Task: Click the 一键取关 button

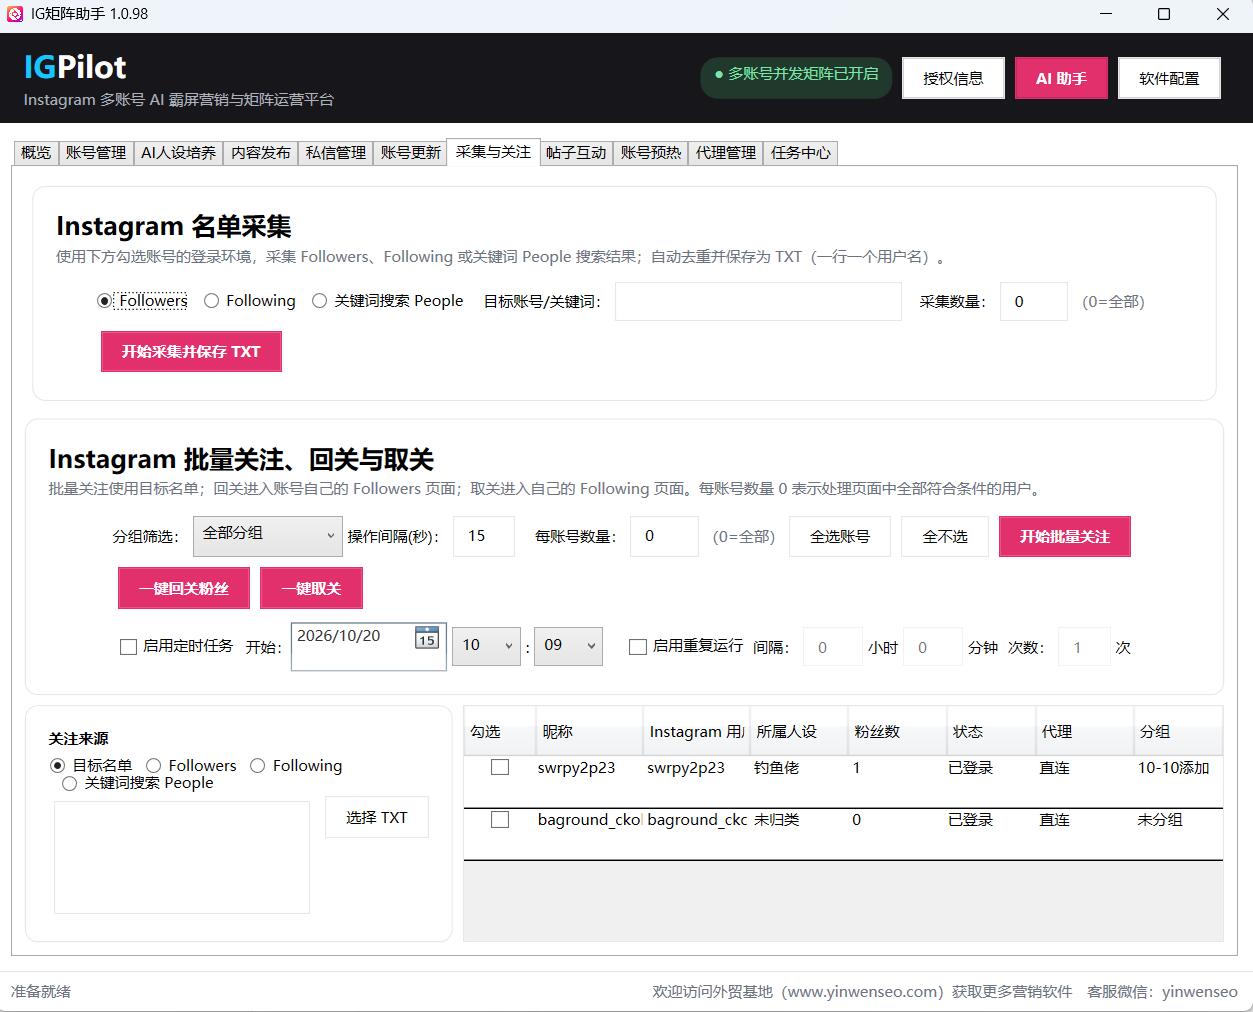Action: [x=311, y=588]
